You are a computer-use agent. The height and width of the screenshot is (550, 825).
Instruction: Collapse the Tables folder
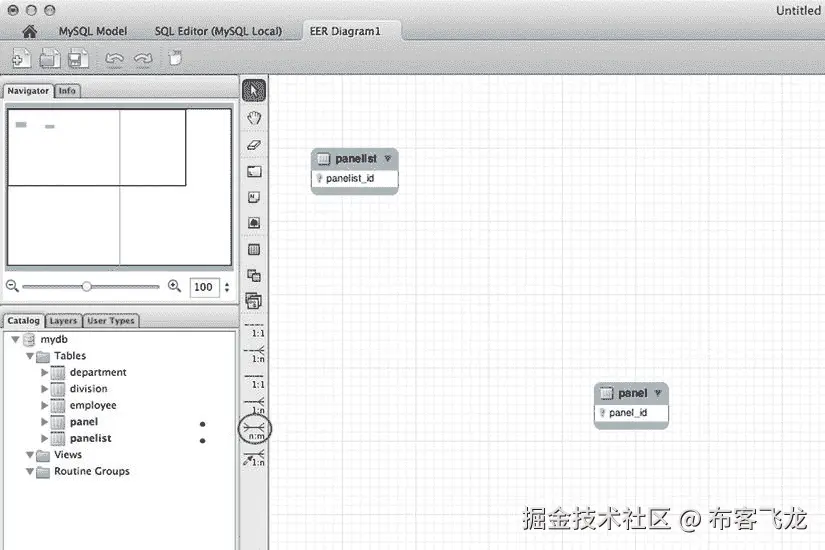(30, 356)
